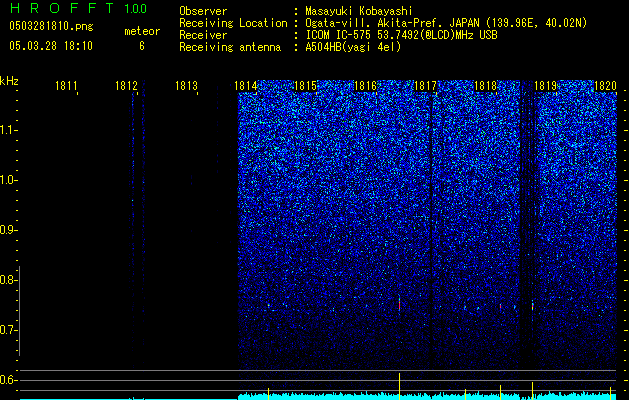Click the kHz axis unit label

tap(9, 81)
